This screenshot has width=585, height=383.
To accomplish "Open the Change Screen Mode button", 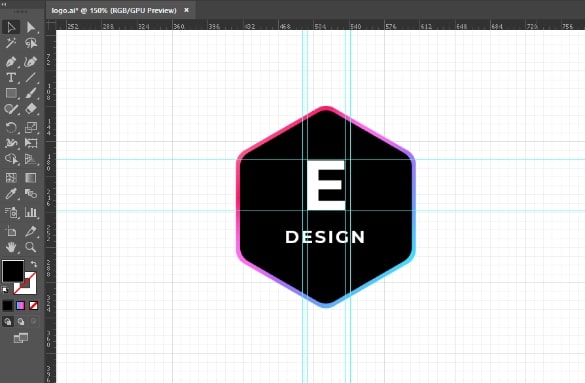I will 21,338.
